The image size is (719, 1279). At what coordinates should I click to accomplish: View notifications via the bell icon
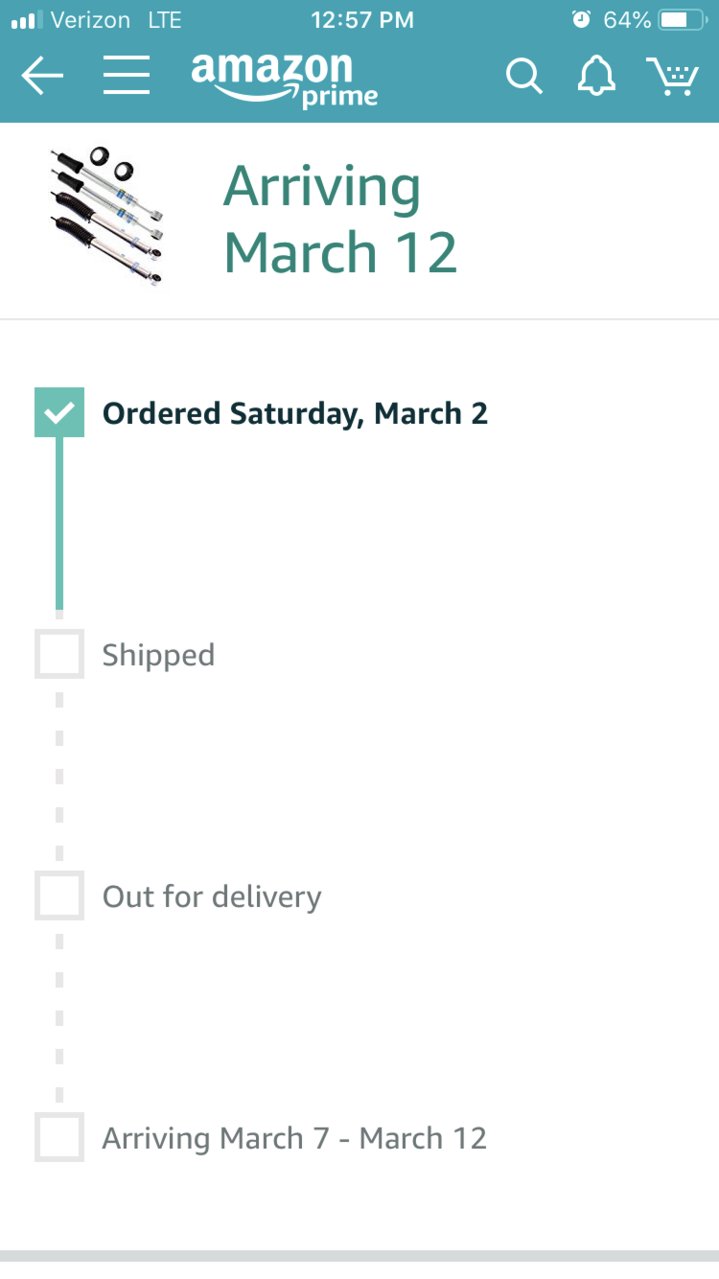(597, 76)
